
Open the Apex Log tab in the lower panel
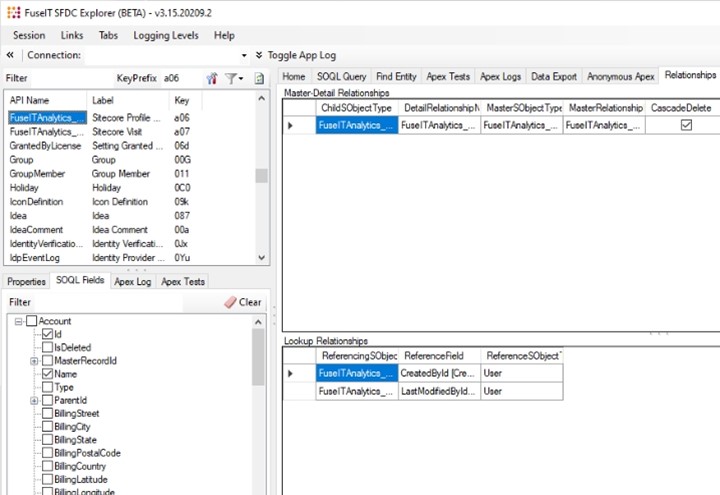[133, 281]
